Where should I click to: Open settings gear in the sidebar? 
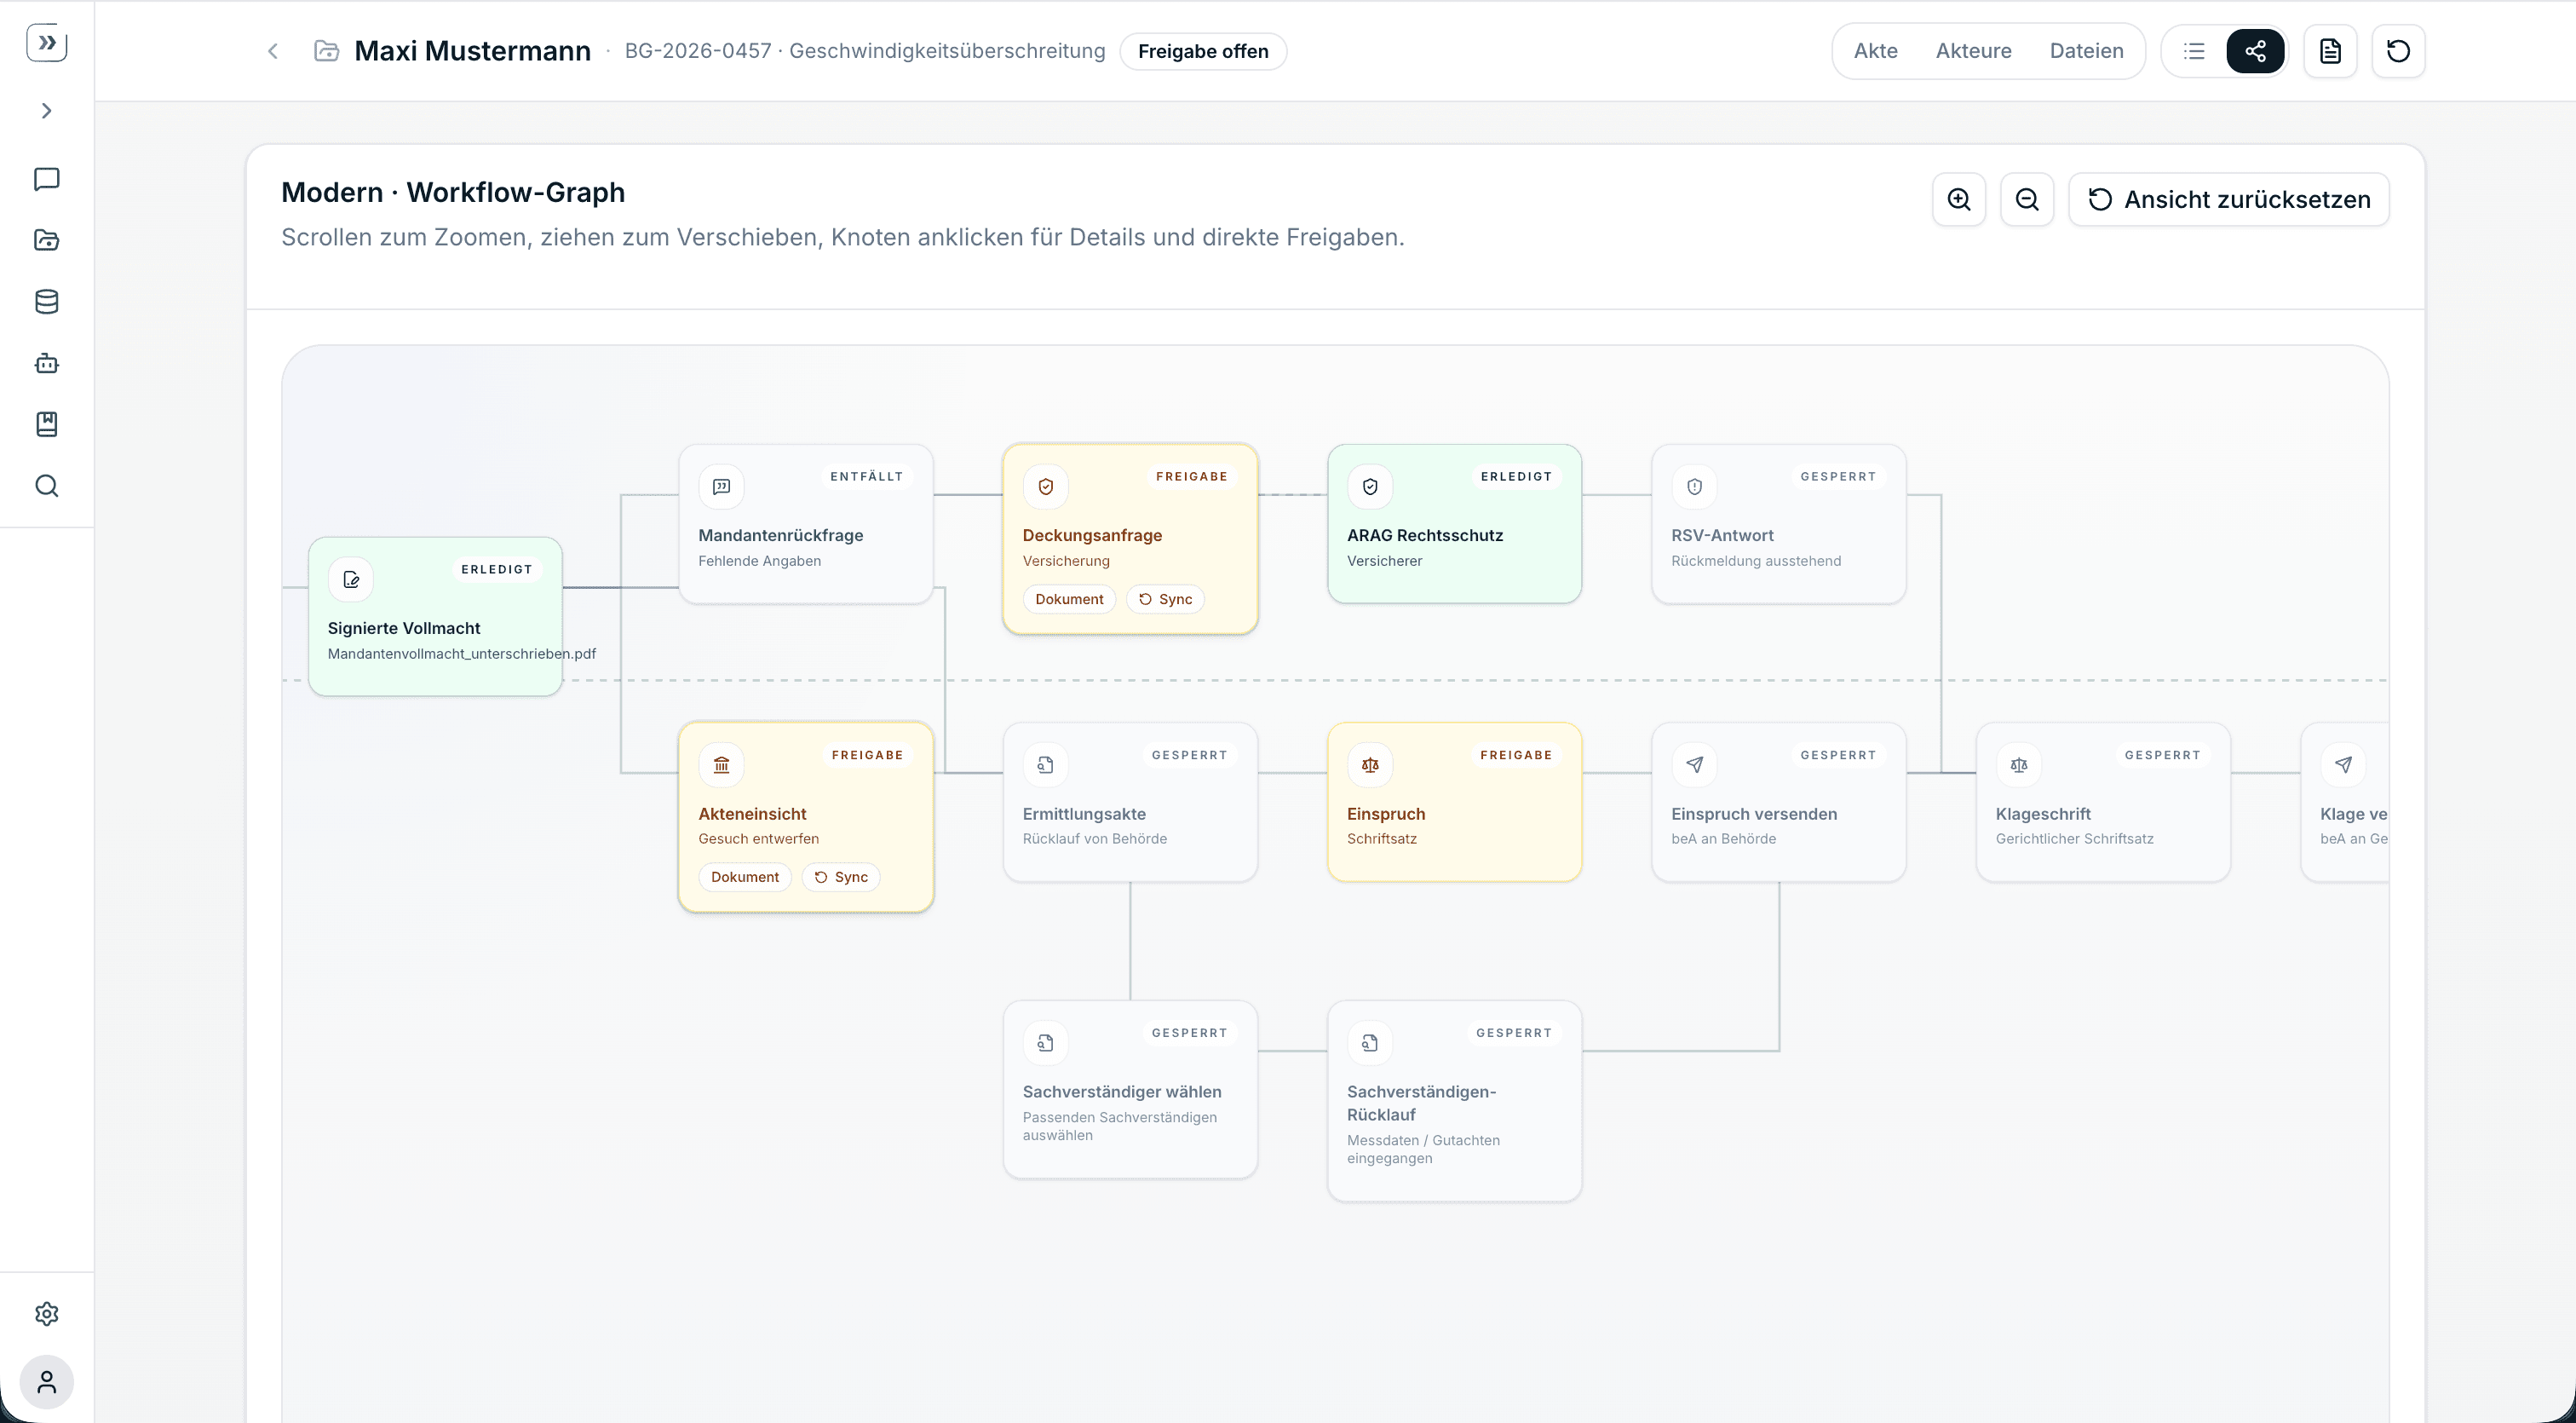pyautogui.click(x=46, y=1313)
